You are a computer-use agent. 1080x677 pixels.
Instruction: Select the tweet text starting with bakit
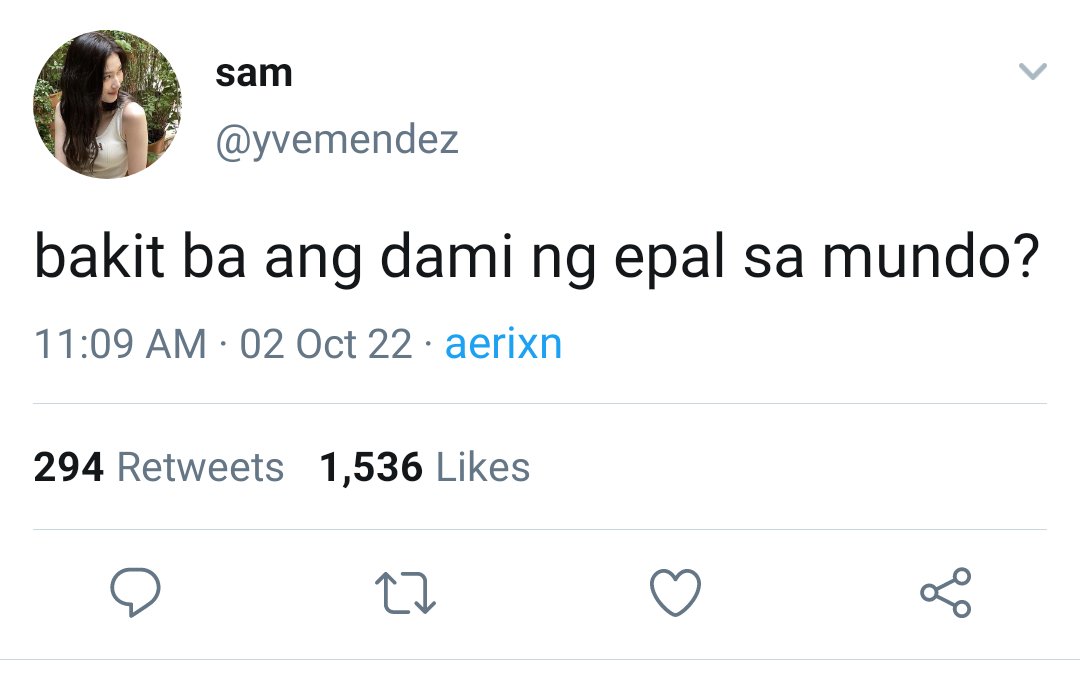537,258
